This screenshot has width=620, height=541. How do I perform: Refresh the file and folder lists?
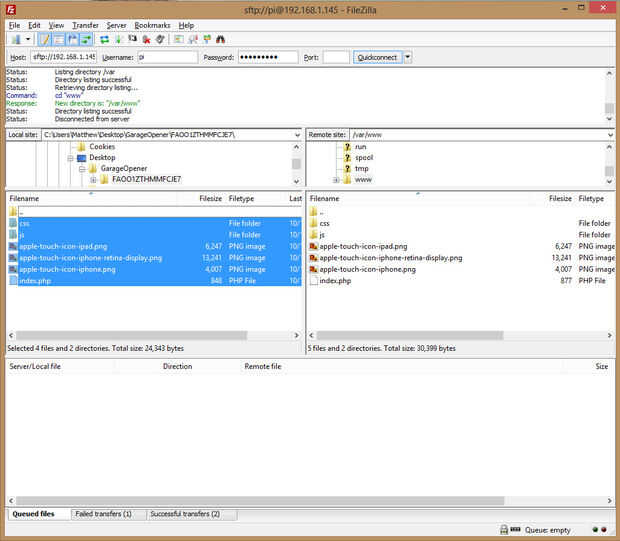point(104,39)
